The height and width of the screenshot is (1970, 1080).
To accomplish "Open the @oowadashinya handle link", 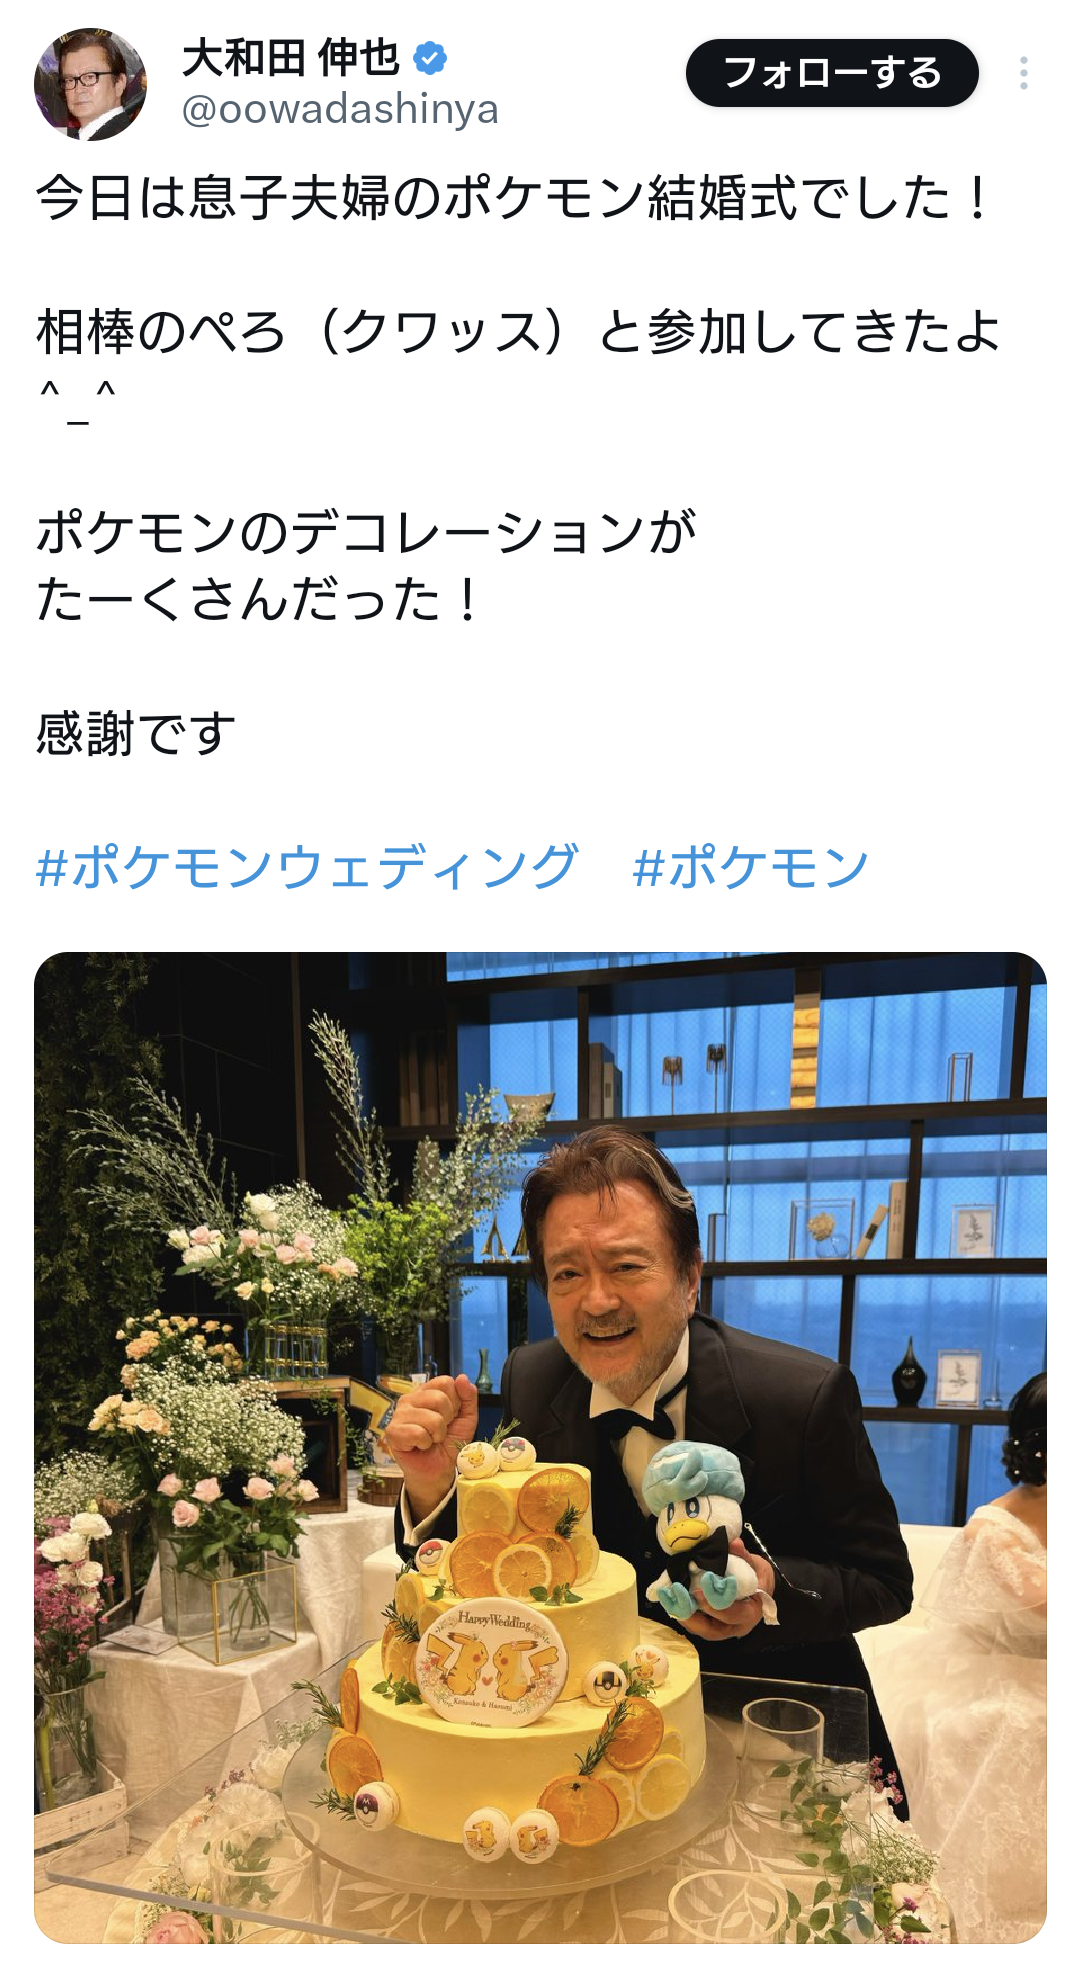I will 340,110.
